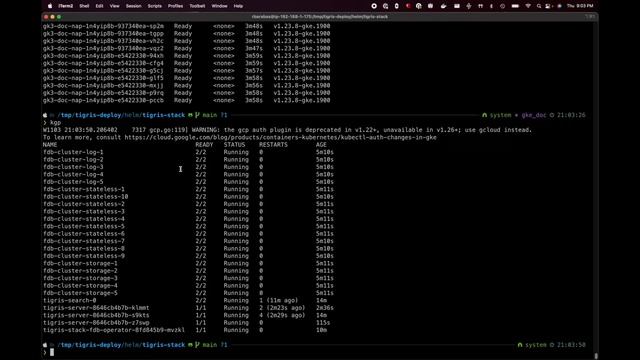Click pod name fdb-cluster-stateless-5
Screen dimensions: 640x360
[84, 226]
